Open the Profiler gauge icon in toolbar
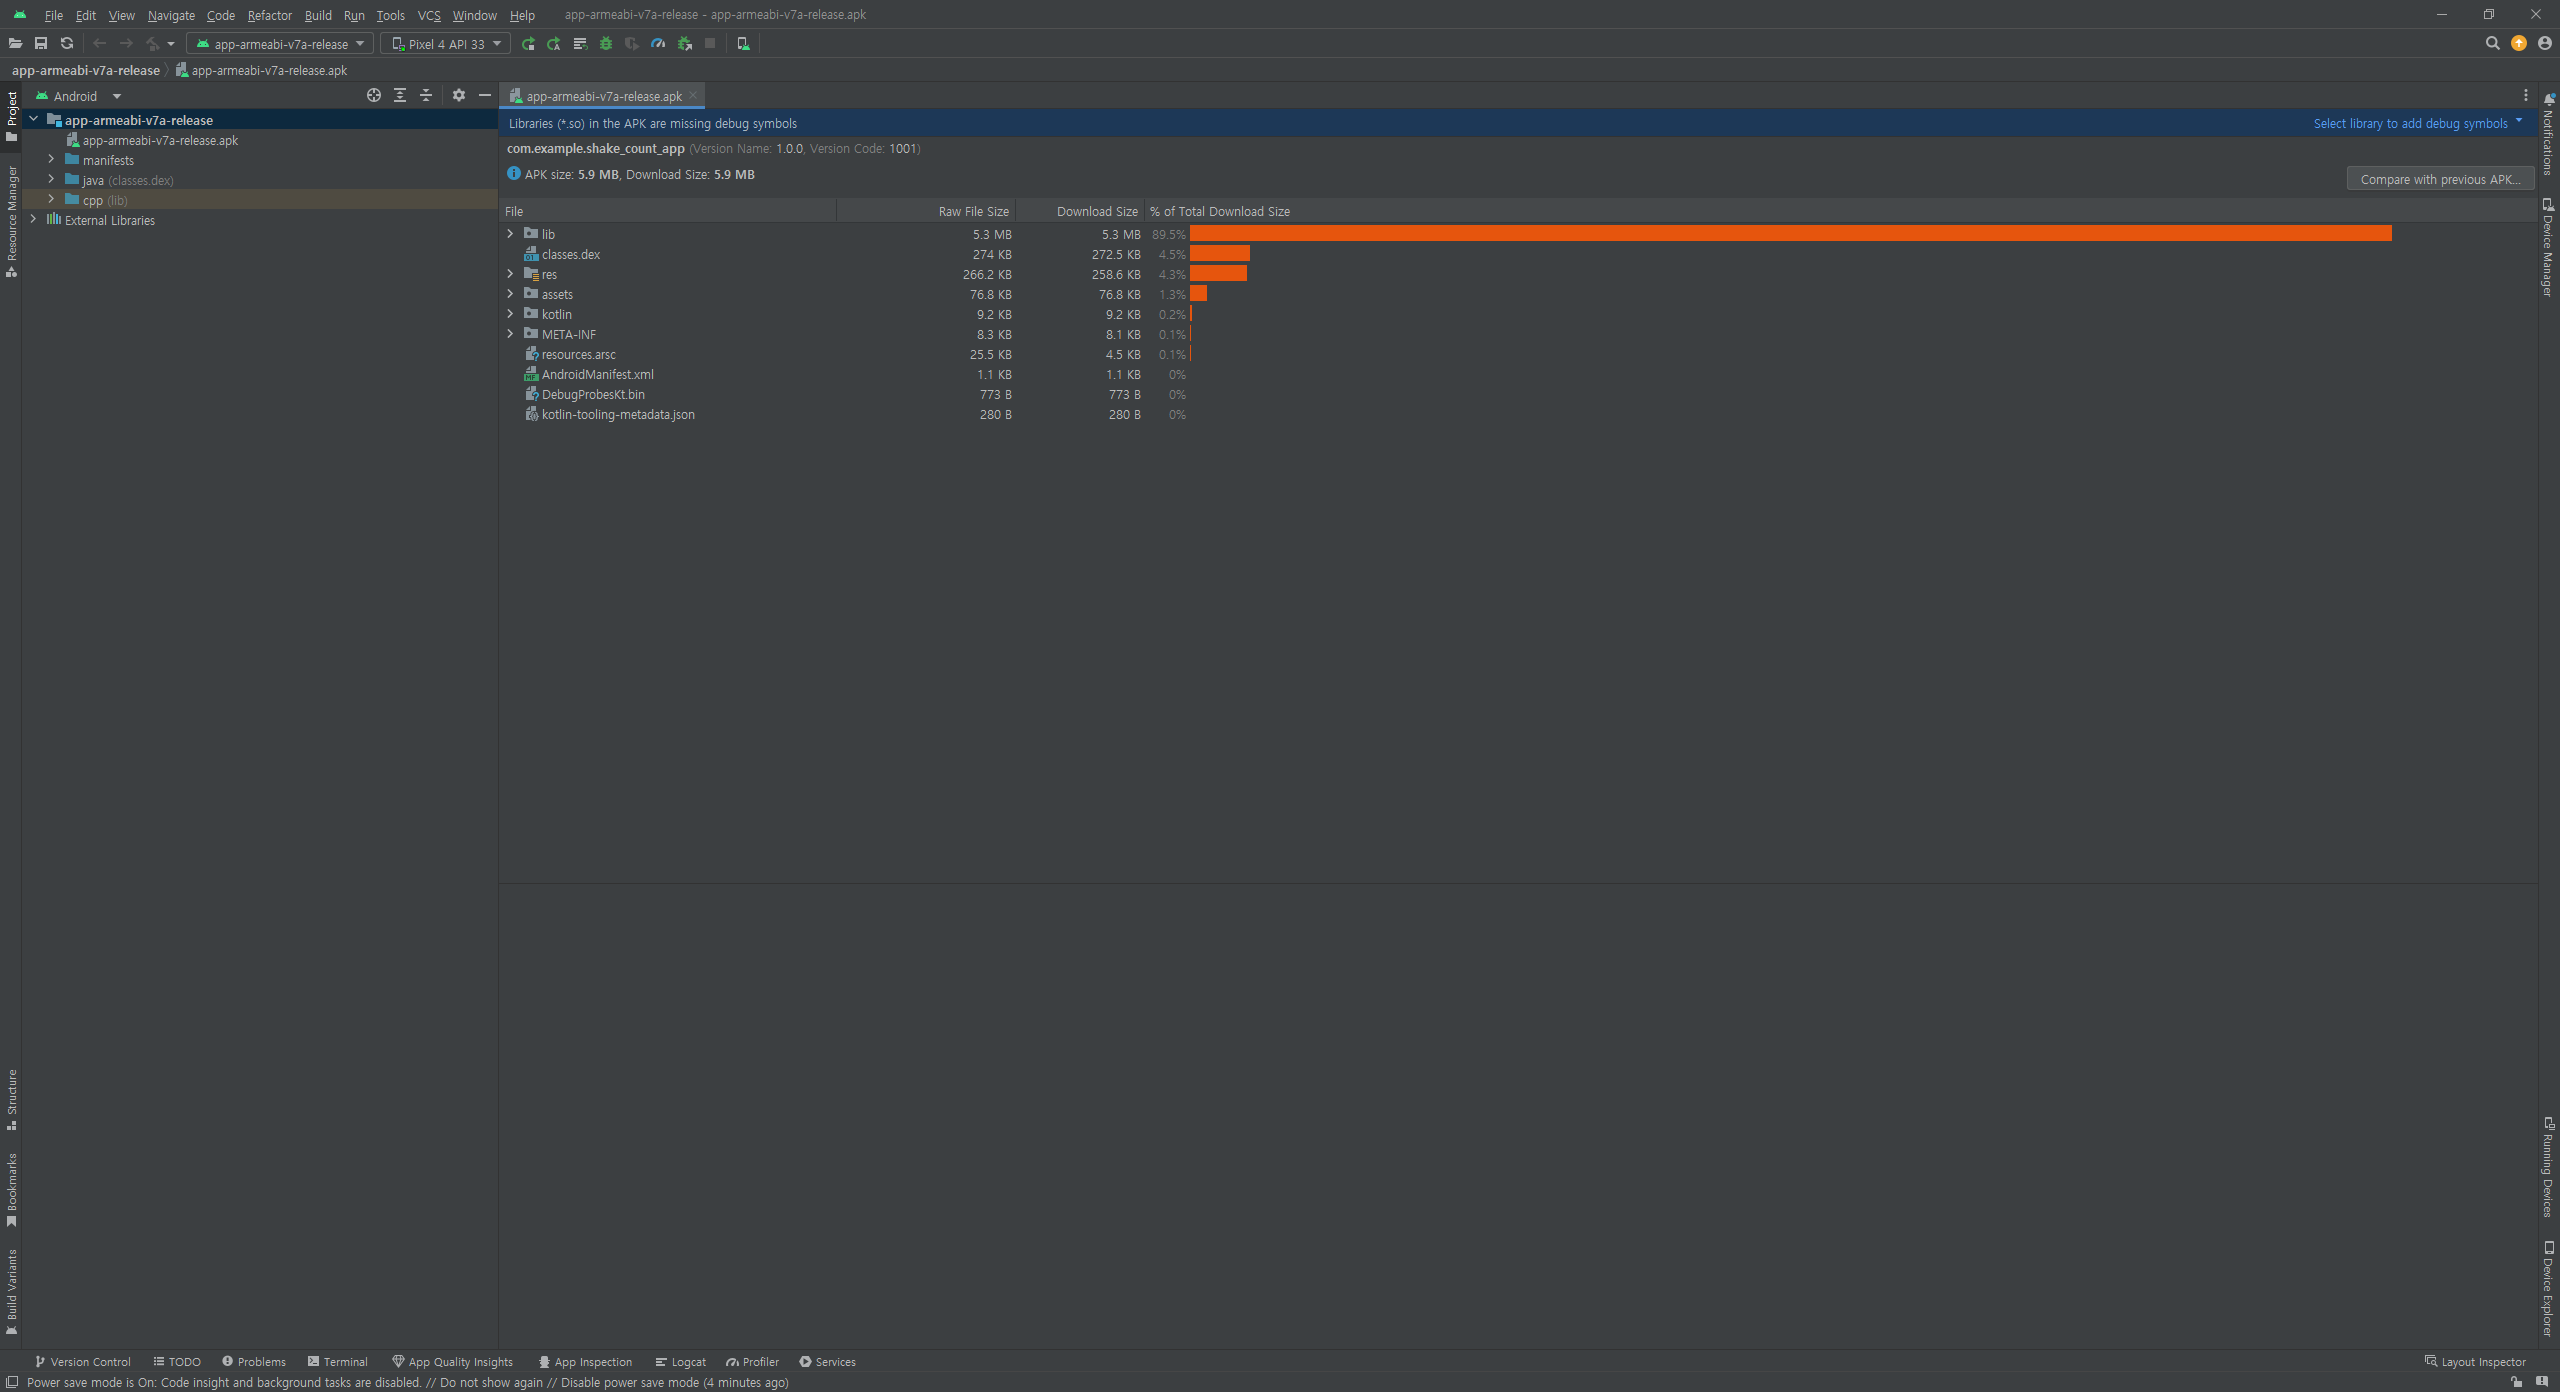The width and height of the screenshot is (2560, 1392). click(658, 44)
